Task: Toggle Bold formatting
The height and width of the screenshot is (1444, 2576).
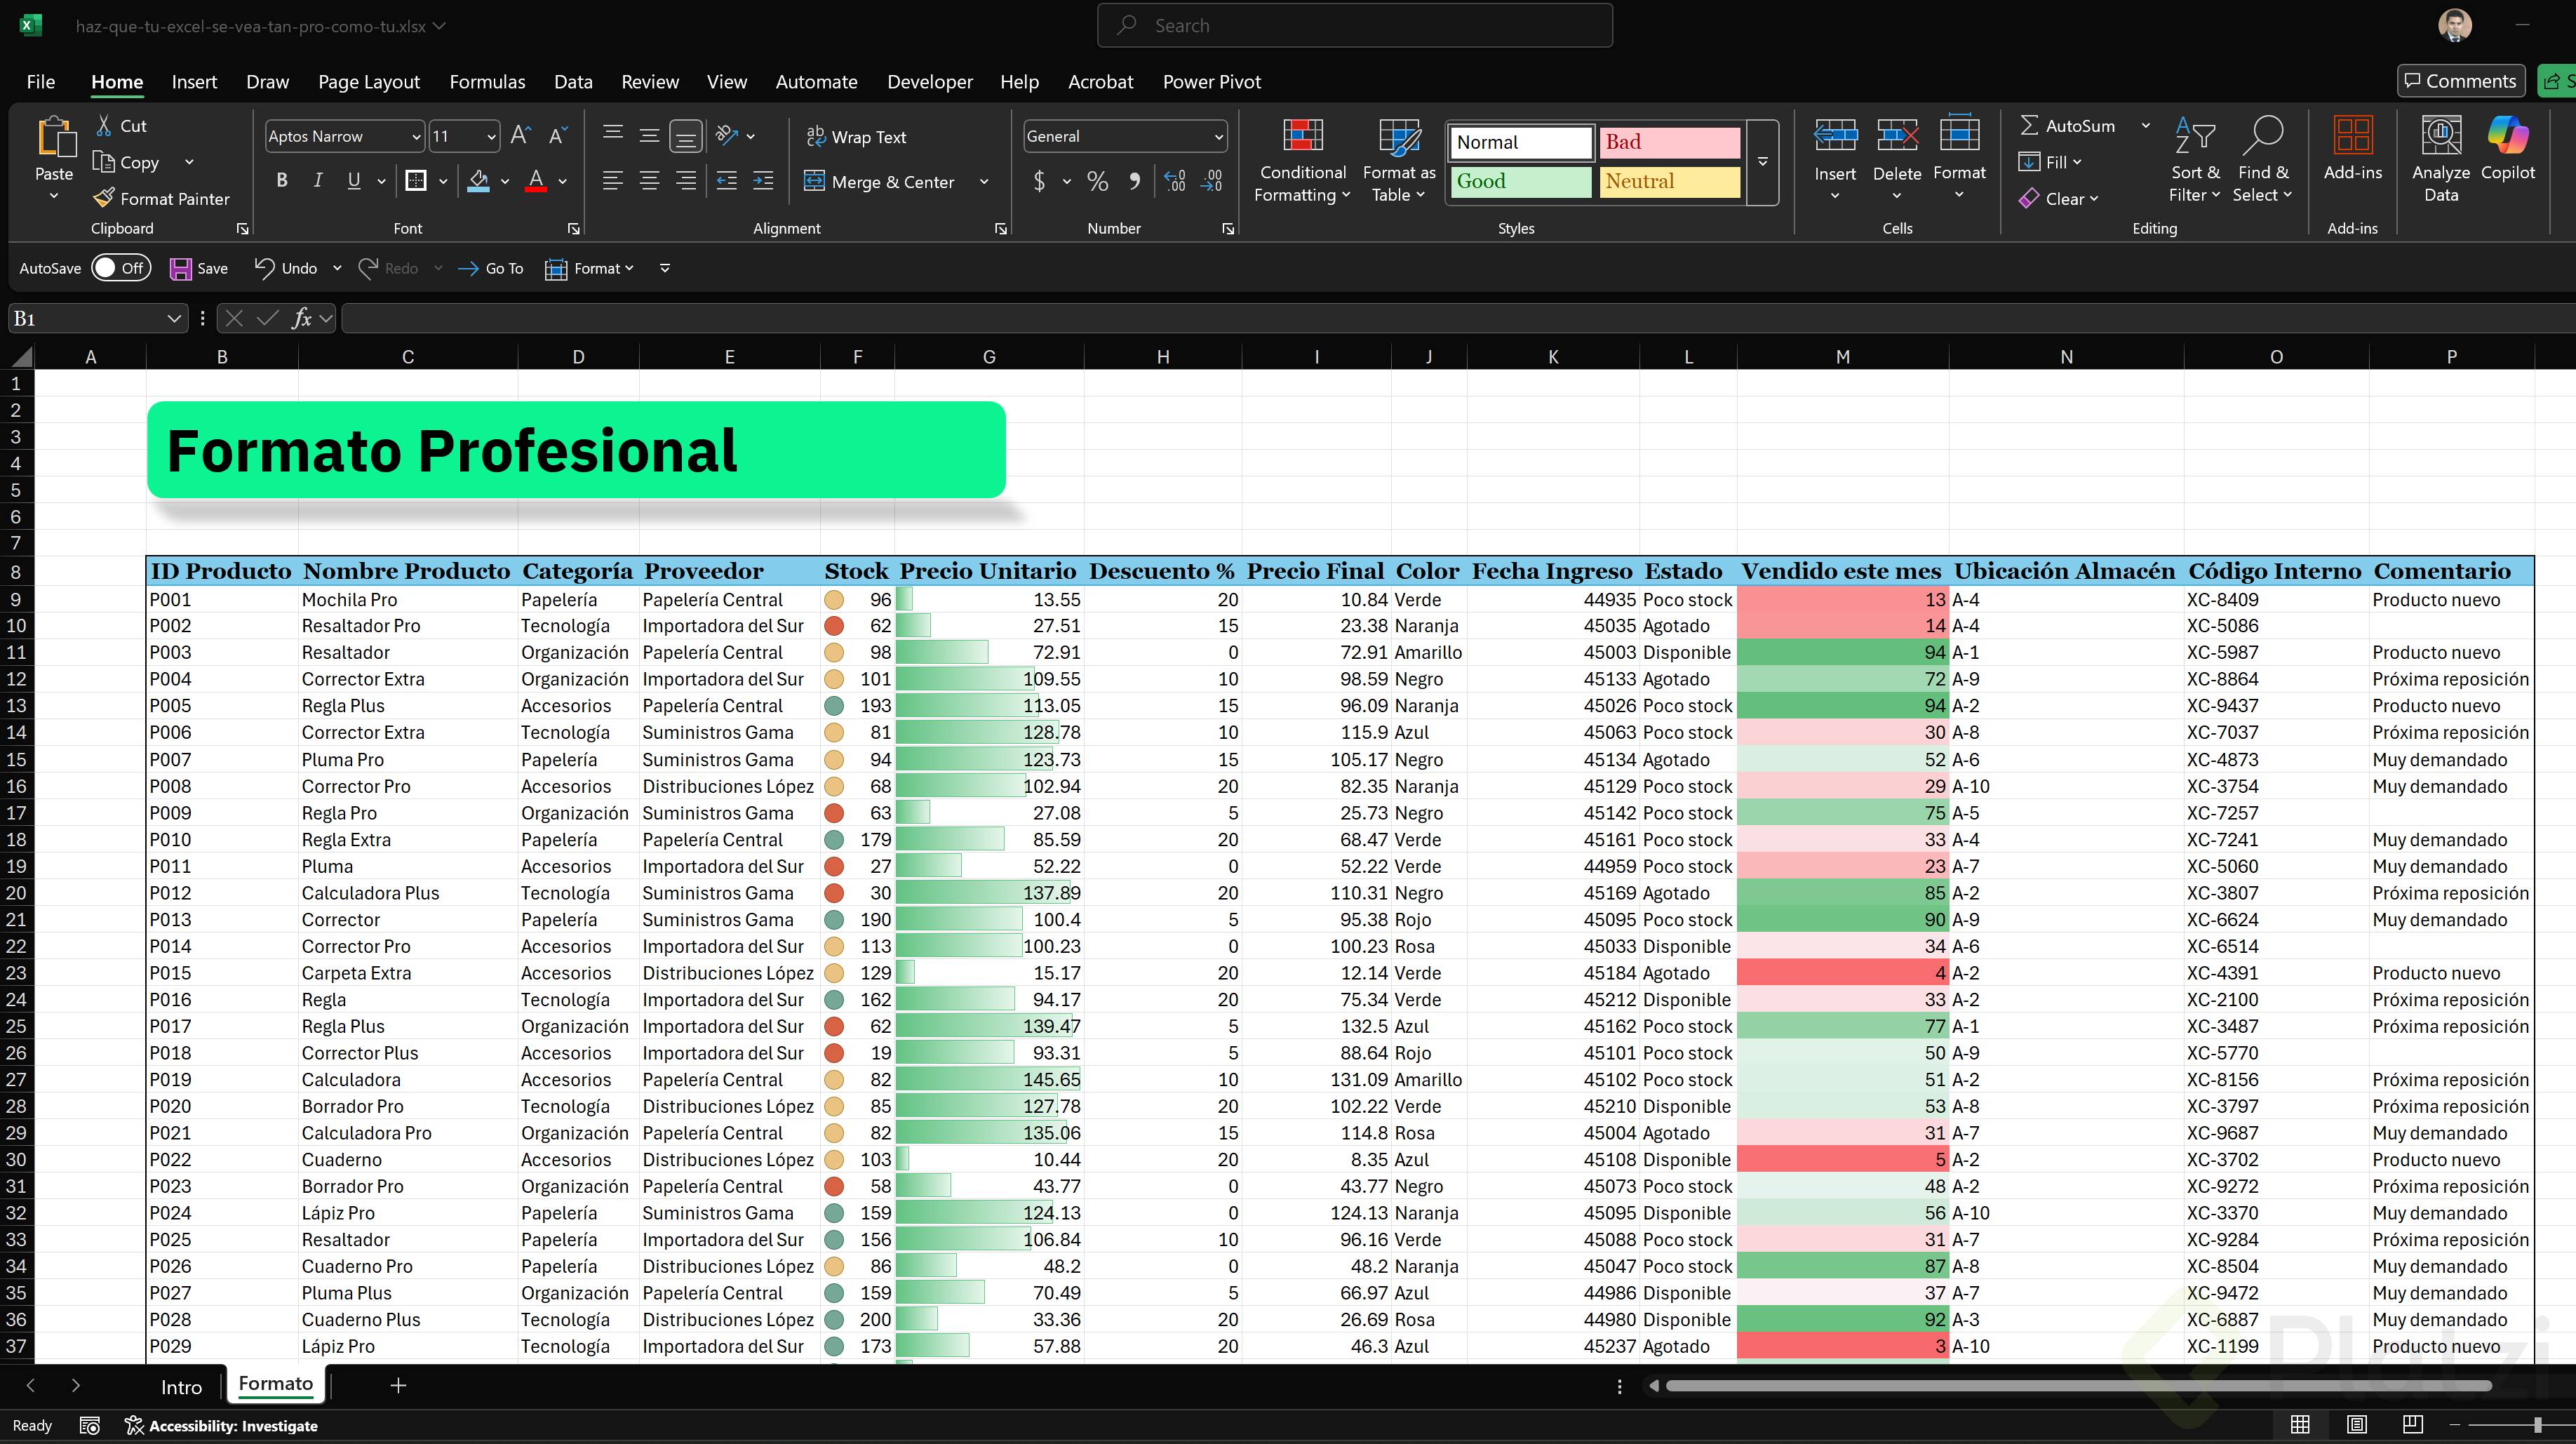Action: click(282, 181)
